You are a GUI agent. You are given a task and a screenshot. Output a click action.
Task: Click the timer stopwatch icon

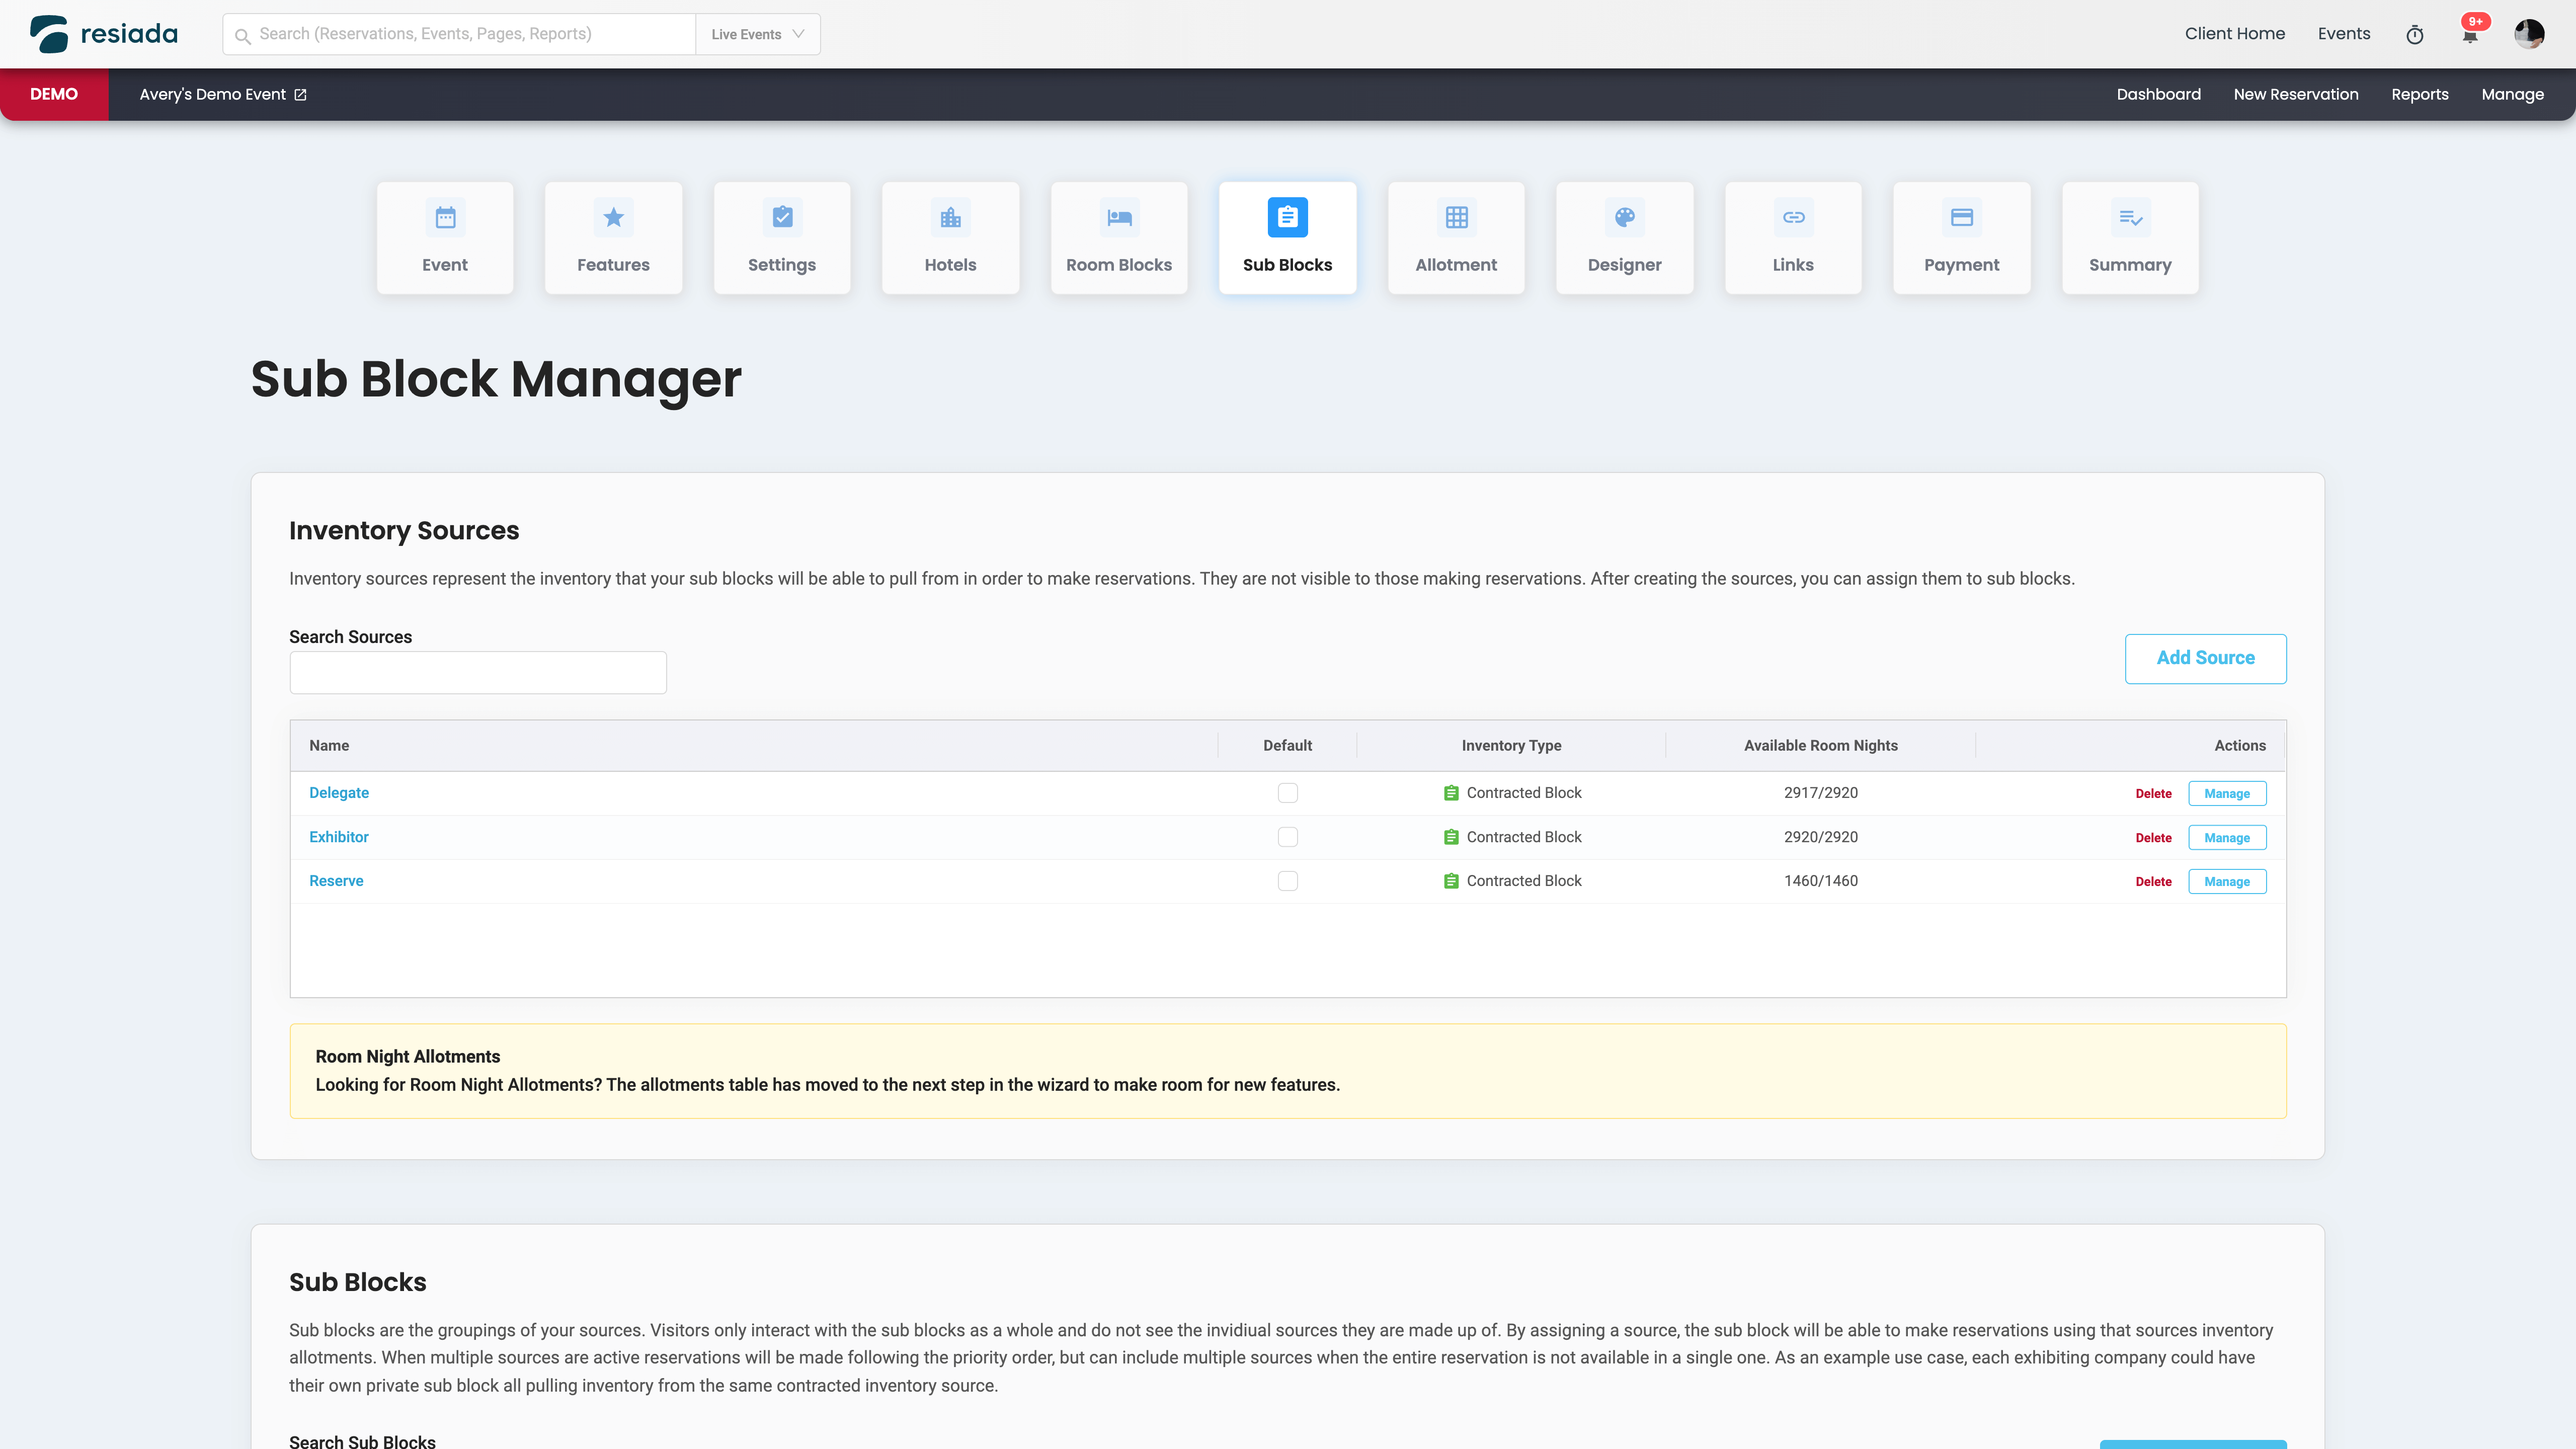click(x=2414, y=35)
